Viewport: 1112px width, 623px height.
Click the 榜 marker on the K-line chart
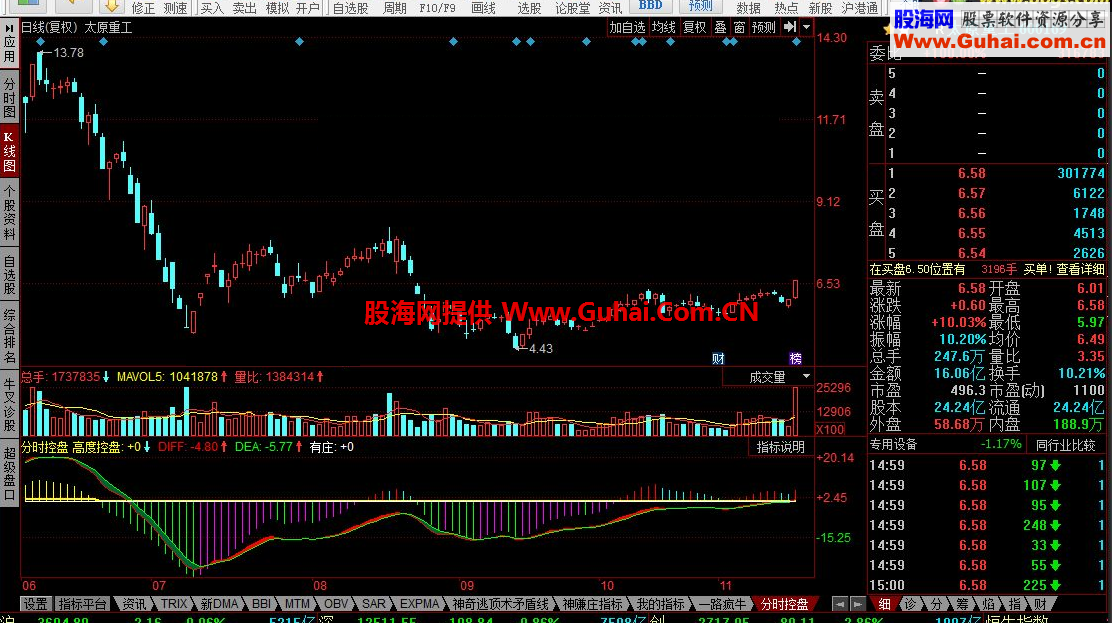click(795, 358)
